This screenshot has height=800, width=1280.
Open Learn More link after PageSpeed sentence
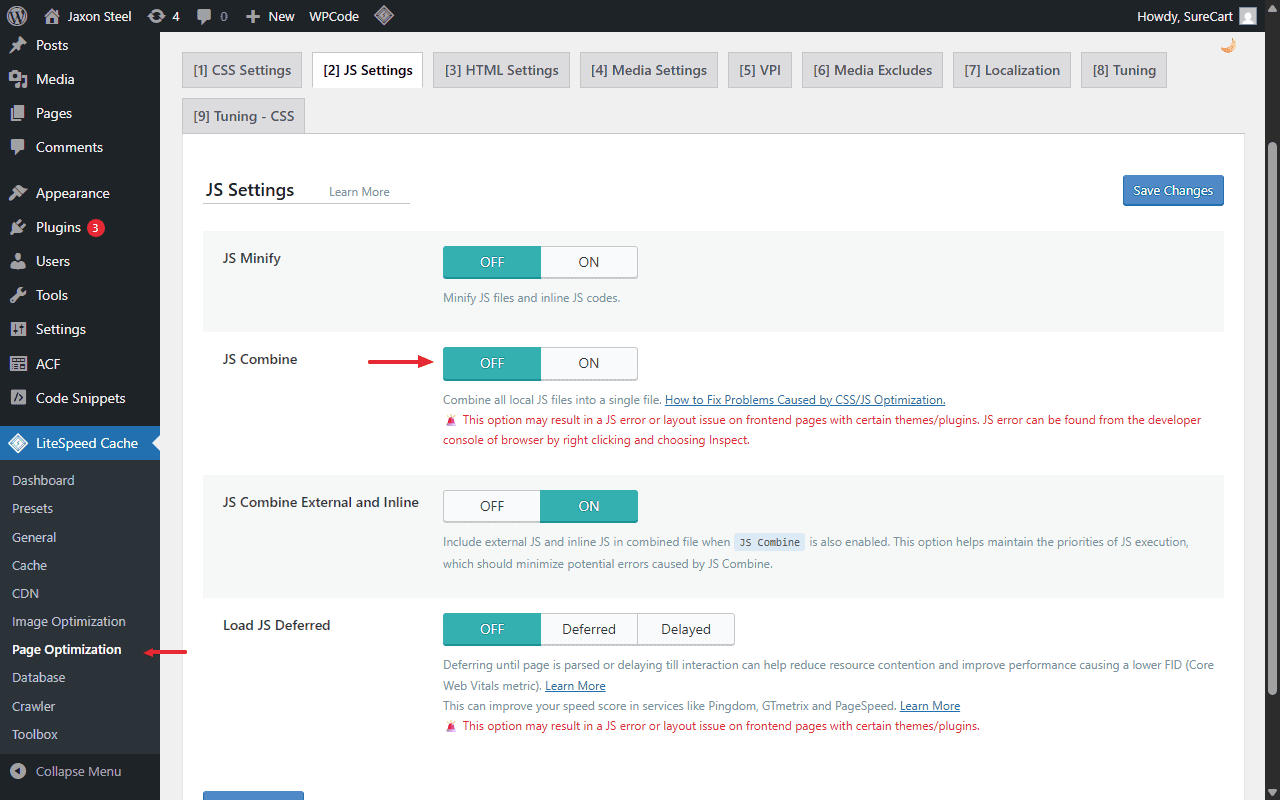coord(930,706)
